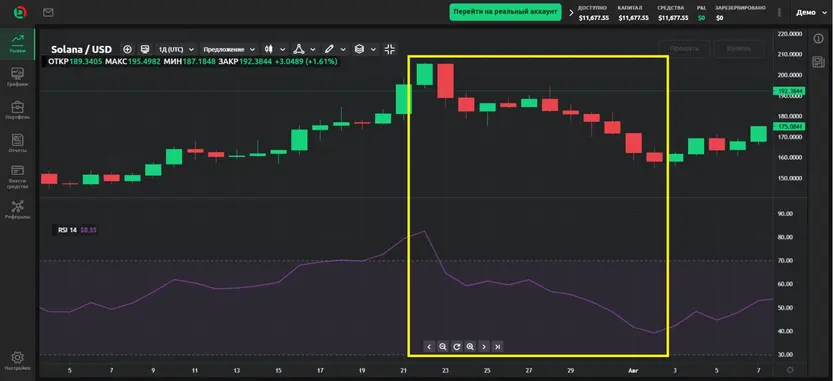Open the info panel icon on right
This screenshot has width=833, height=381.
pyautogui.click(x=818, y=38)
